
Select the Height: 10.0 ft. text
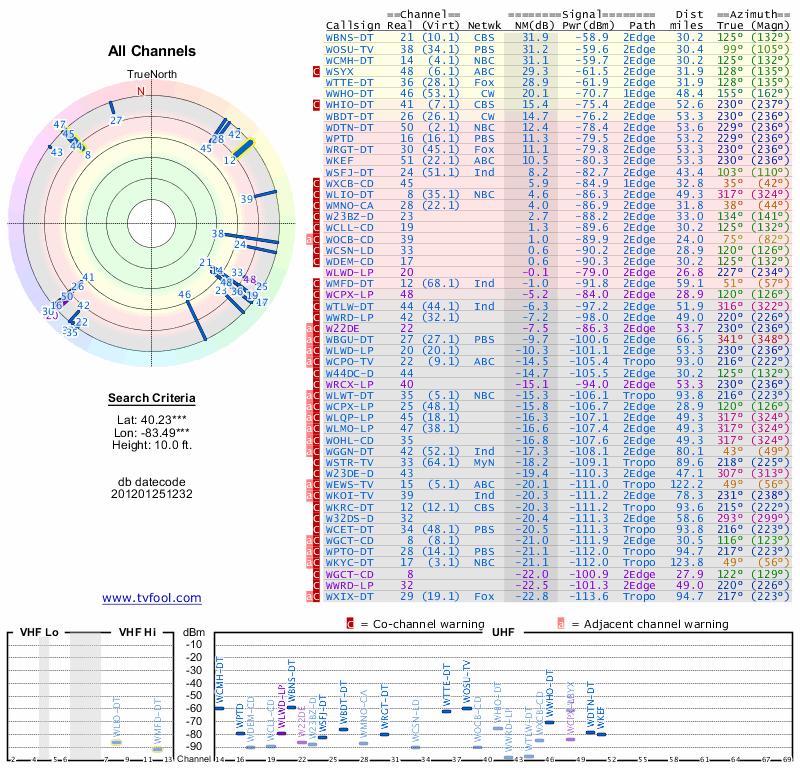pos(152,445)
